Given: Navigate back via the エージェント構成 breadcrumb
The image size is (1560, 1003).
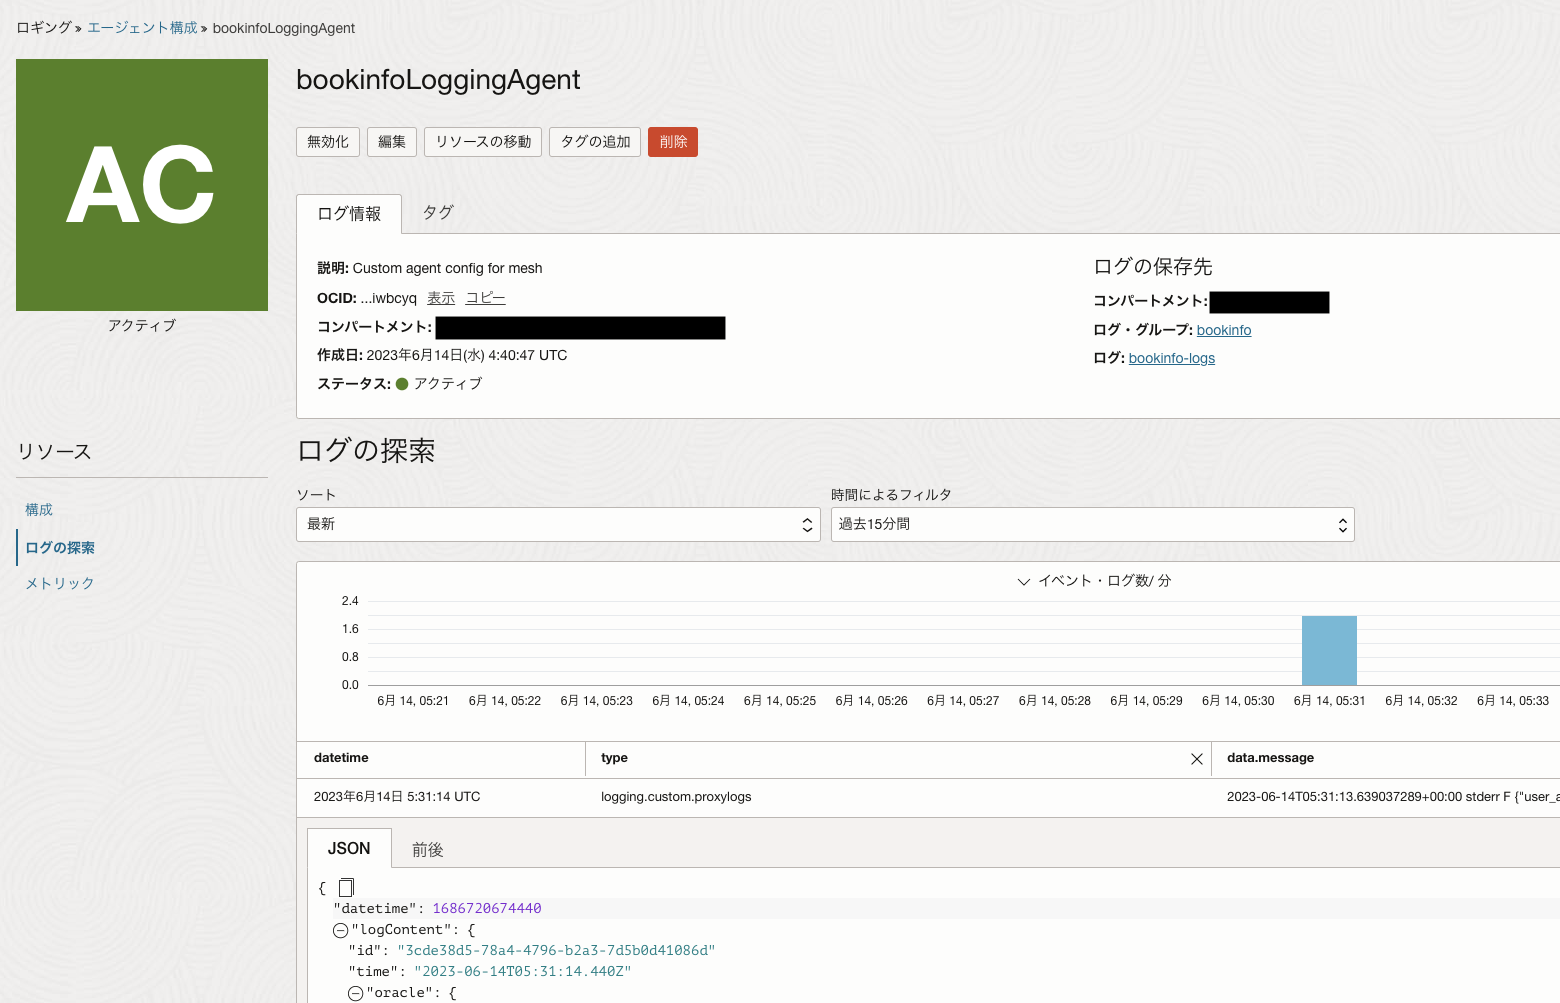Looking at the screenshot, I should point(141,28).
